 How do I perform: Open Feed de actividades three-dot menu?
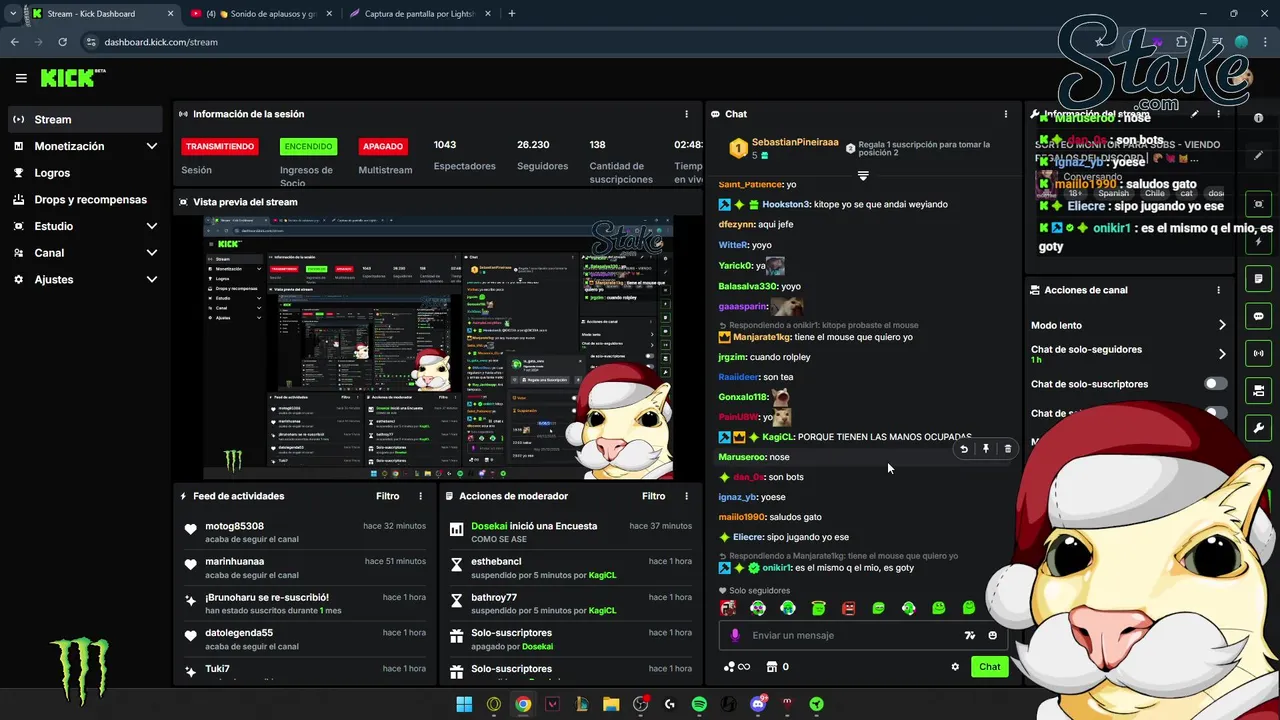coord(420,496)
